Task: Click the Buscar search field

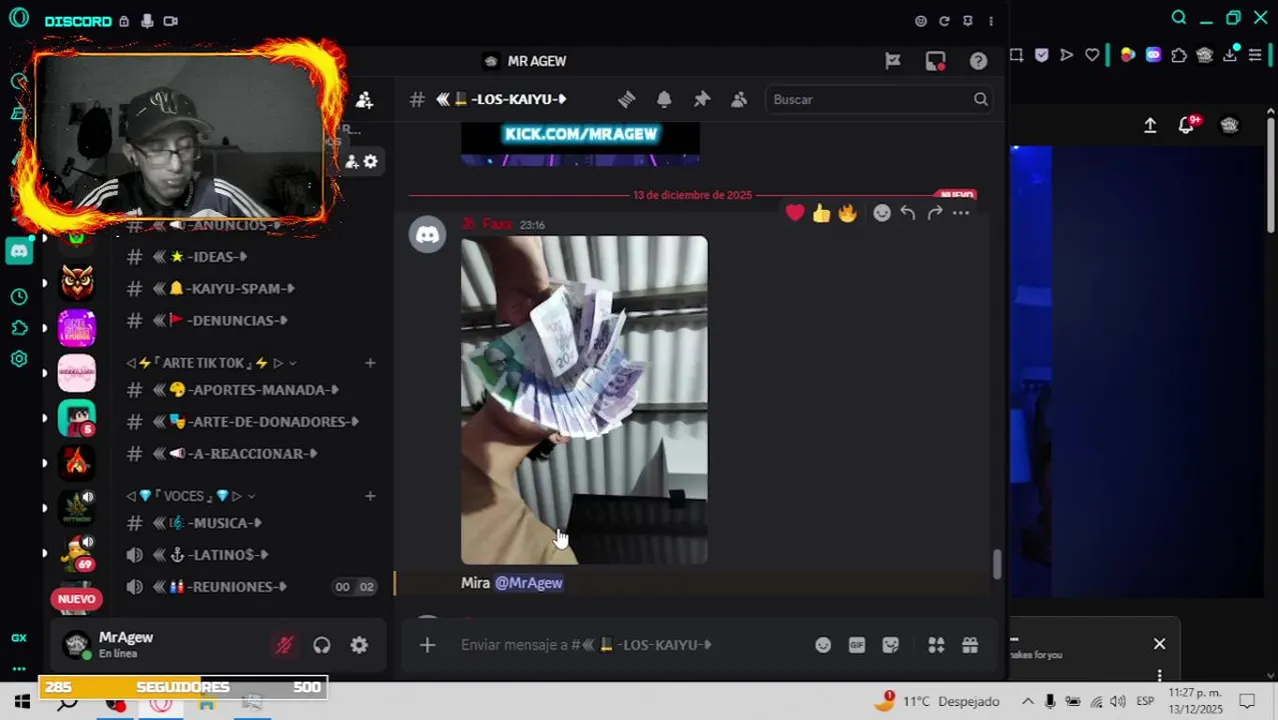Action: pyautogui.click(x=880, y=99)
